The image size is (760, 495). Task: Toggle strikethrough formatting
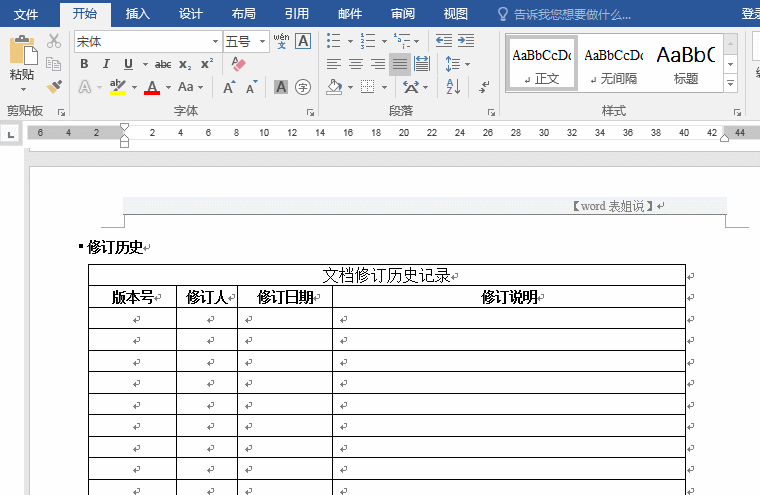coord(162,64)
